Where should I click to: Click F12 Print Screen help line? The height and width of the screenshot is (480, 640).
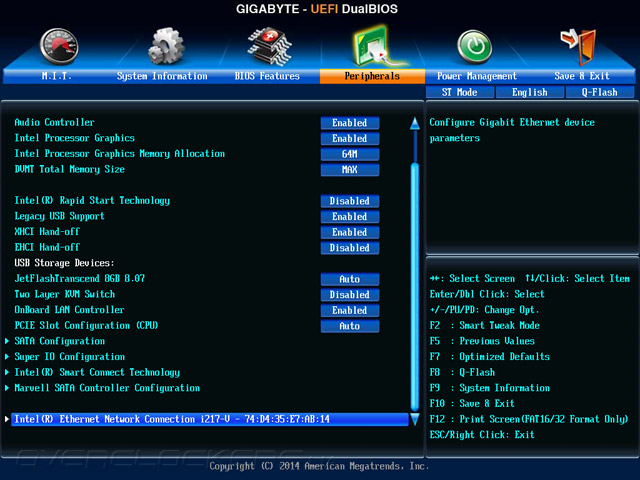pos(529,419)
